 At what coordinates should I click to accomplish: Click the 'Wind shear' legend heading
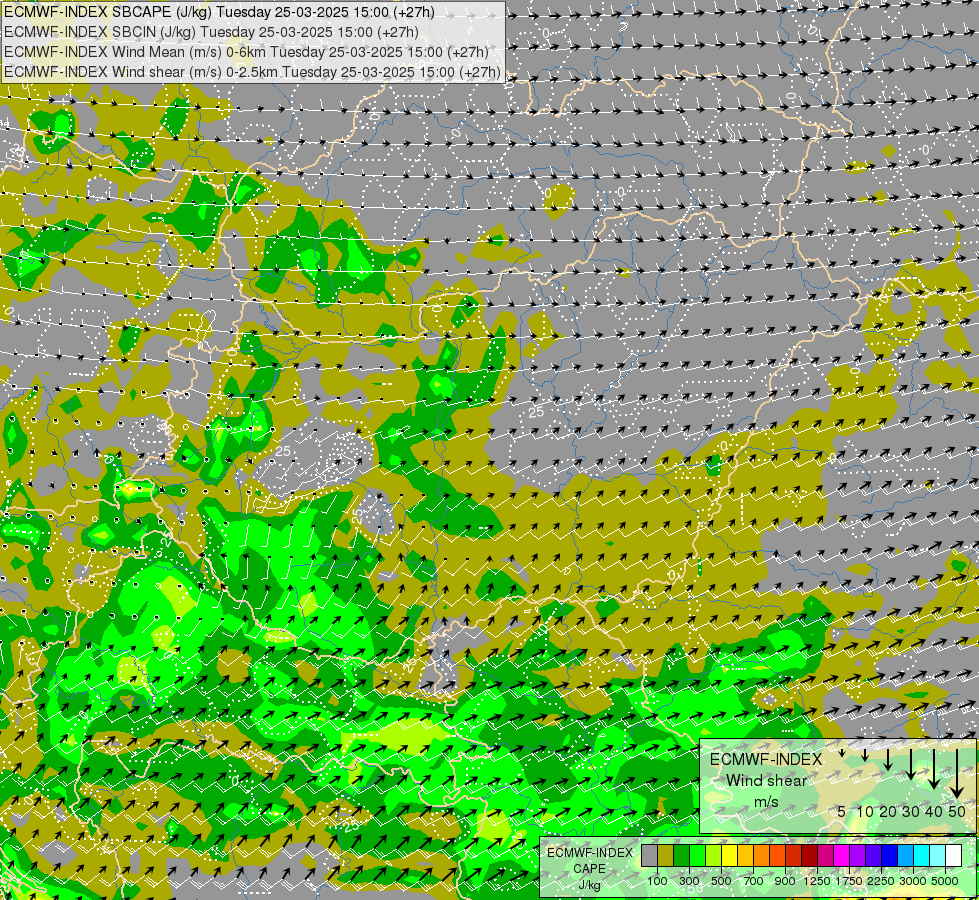(766, 781)
